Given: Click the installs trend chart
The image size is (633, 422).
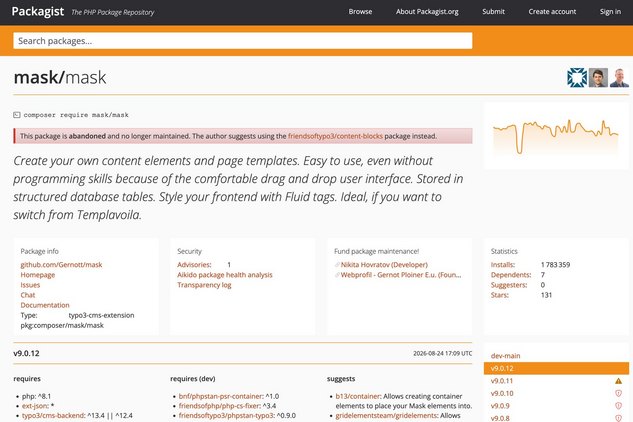Looking at the screenshot, I should (x=555, y=136).
